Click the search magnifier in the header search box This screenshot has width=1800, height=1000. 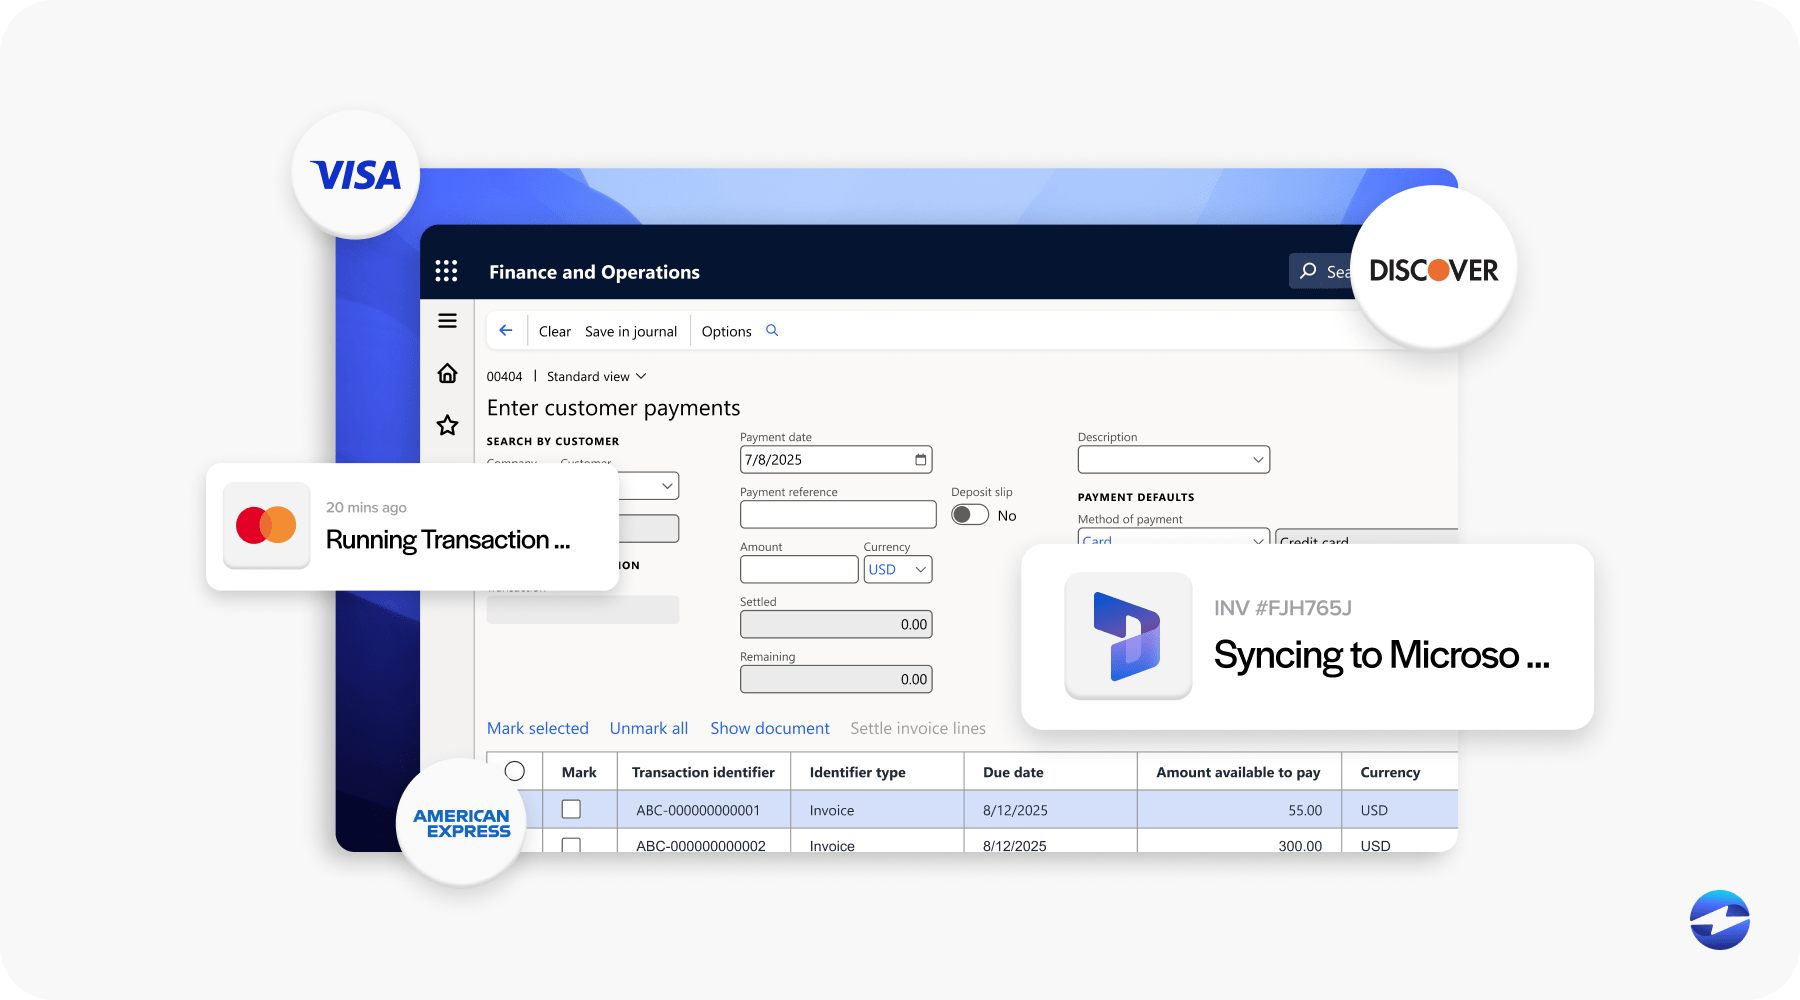pos(1308,270)
